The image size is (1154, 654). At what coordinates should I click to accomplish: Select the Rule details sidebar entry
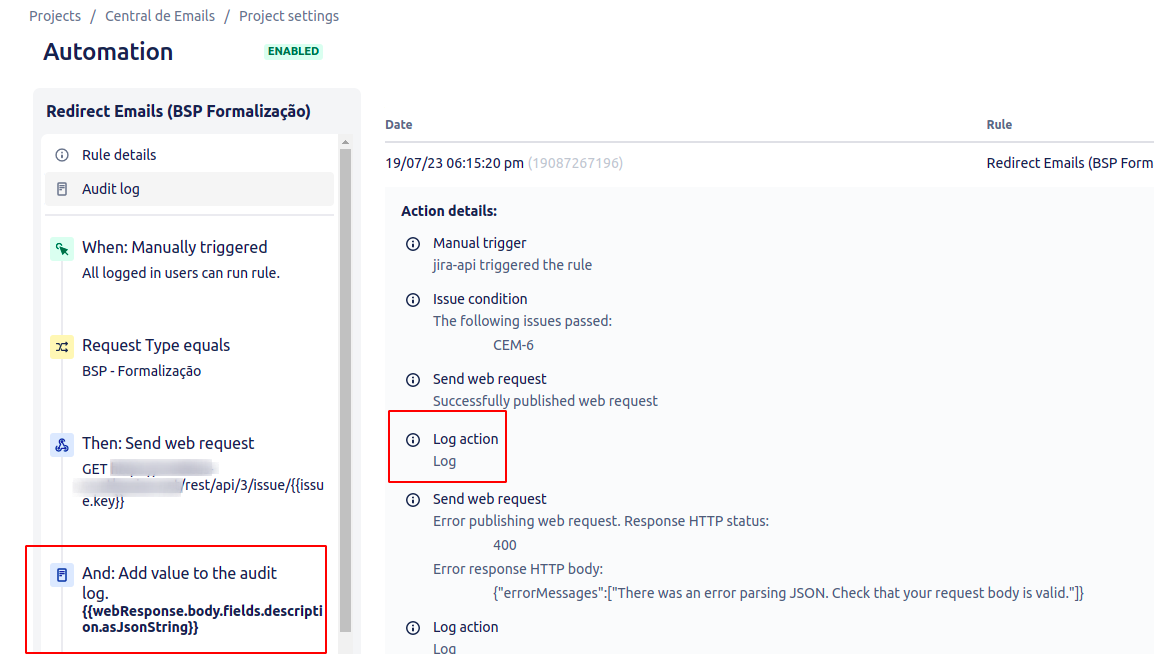point(118,154)
